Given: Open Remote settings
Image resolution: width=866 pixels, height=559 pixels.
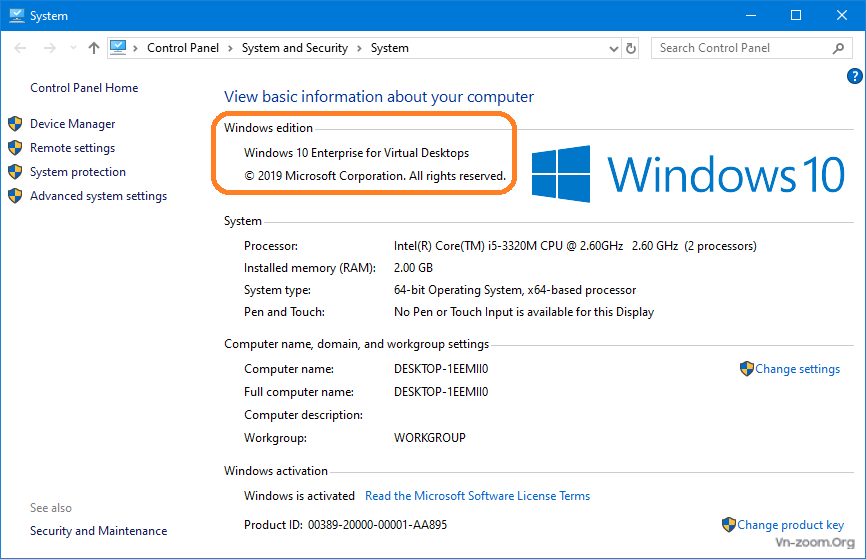Looking at the screenshot, I should [72, 148].
